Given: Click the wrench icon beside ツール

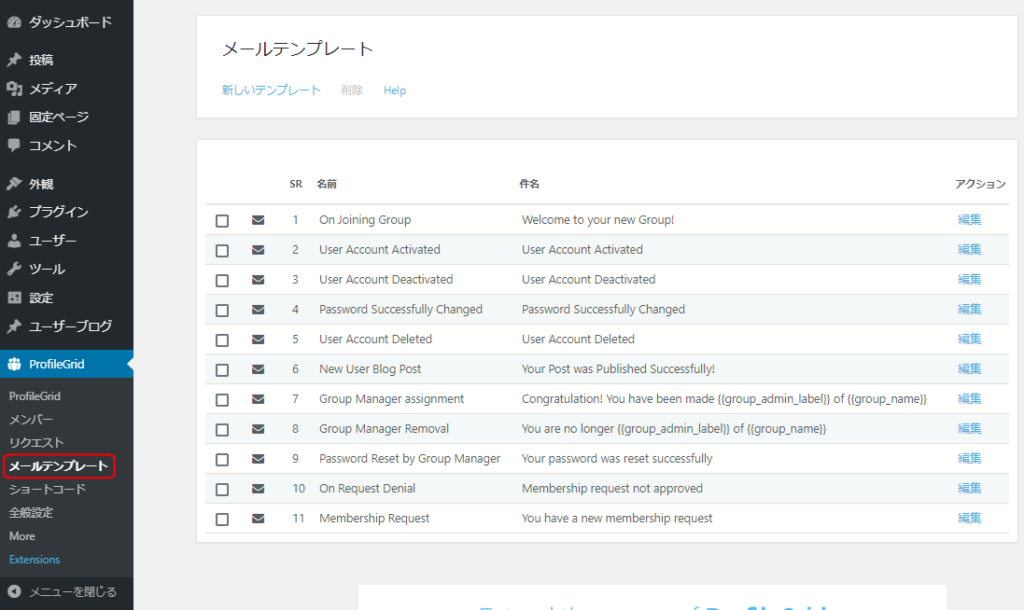Looking at the screenshot, I should (x=14, y=269).
